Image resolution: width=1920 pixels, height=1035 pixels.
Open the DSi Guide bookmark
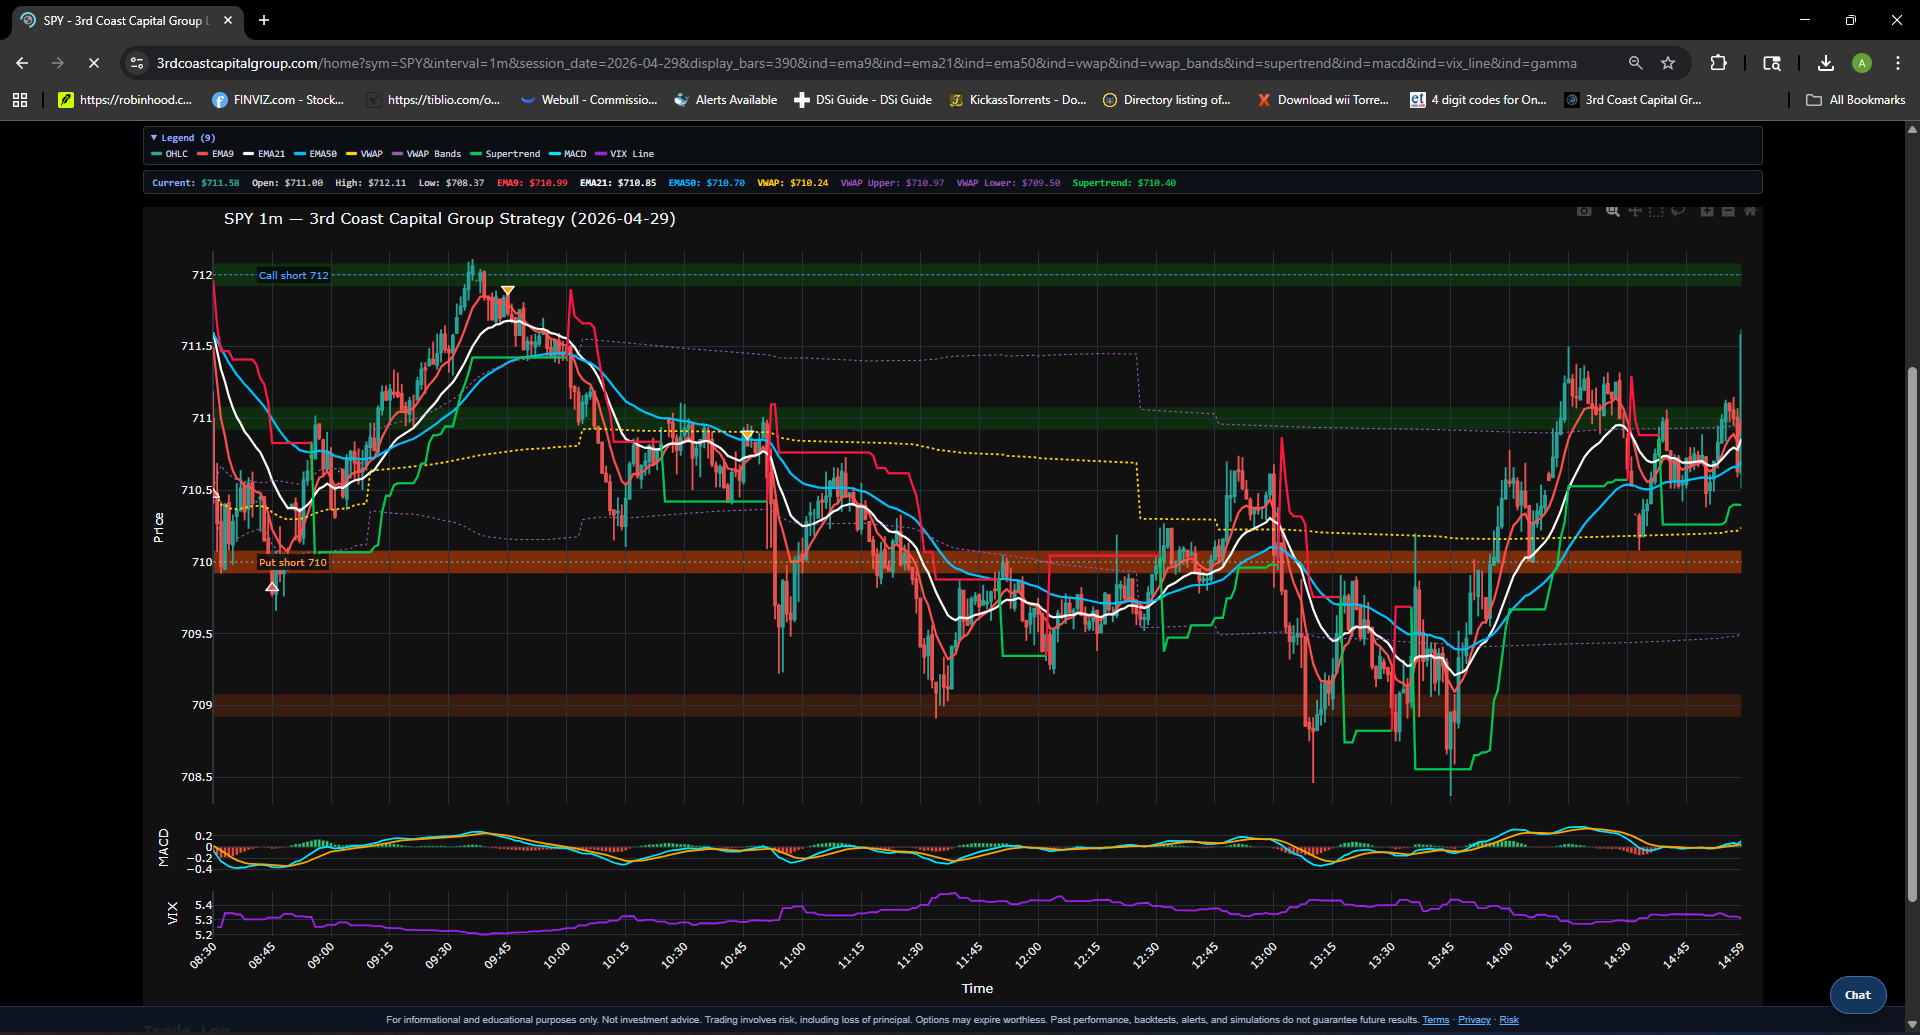click(863, 100)
